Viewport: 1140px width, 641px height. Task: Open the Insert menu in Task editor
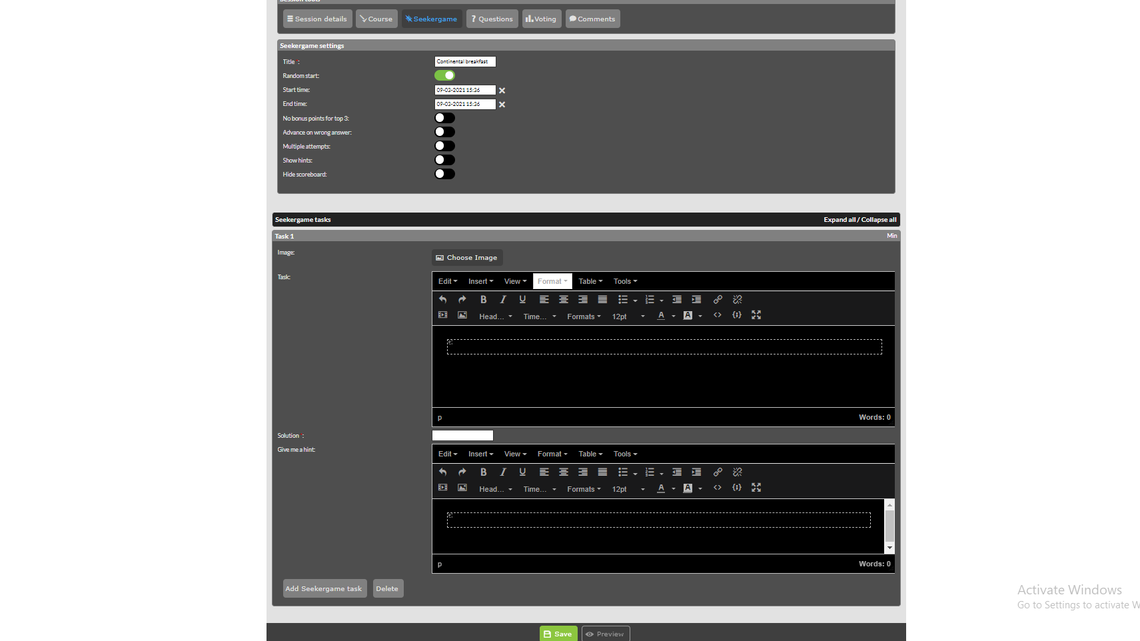click(x=480, y=281)
